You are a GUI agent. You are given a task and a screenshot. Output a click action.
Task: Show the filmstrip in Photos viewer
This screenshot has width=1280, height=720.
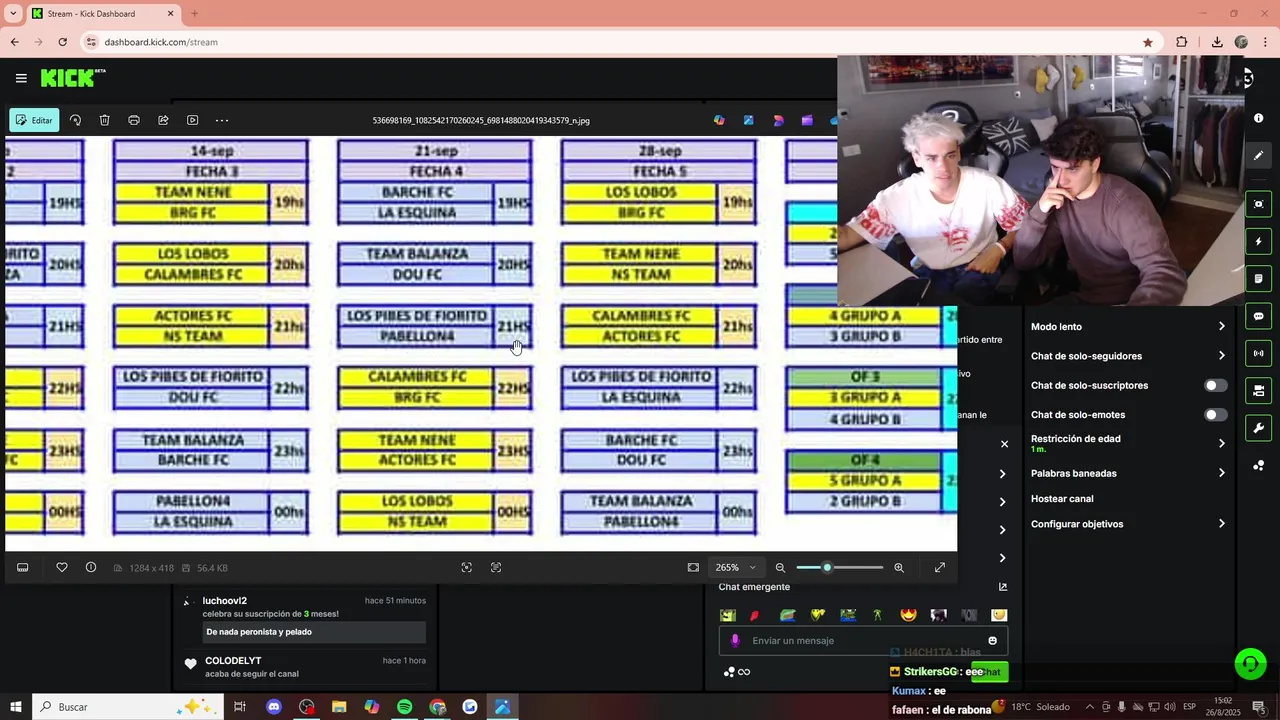(23, 567)
